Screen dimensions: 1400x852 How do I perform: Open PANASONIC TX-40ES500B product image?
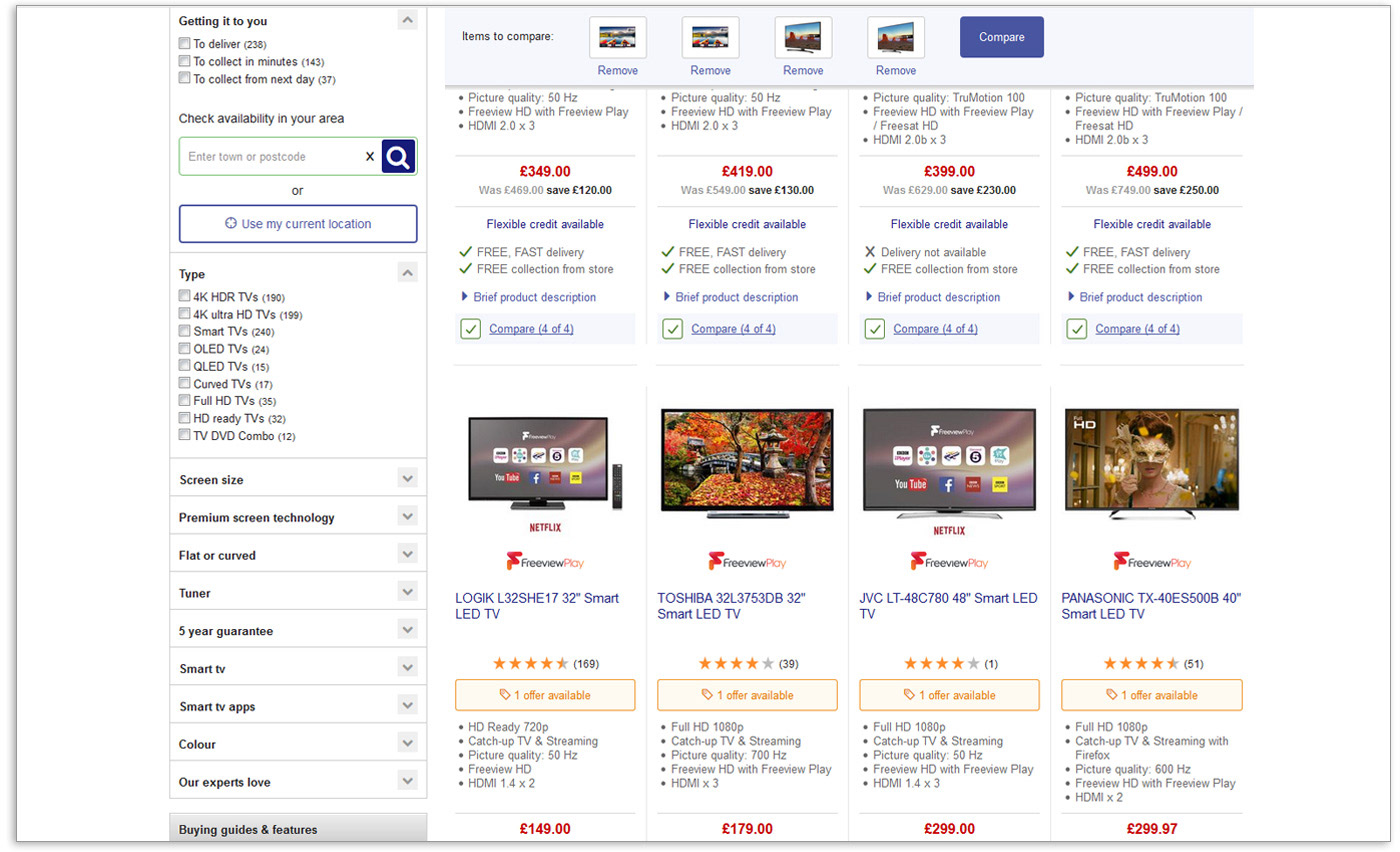click(1152, 463)
